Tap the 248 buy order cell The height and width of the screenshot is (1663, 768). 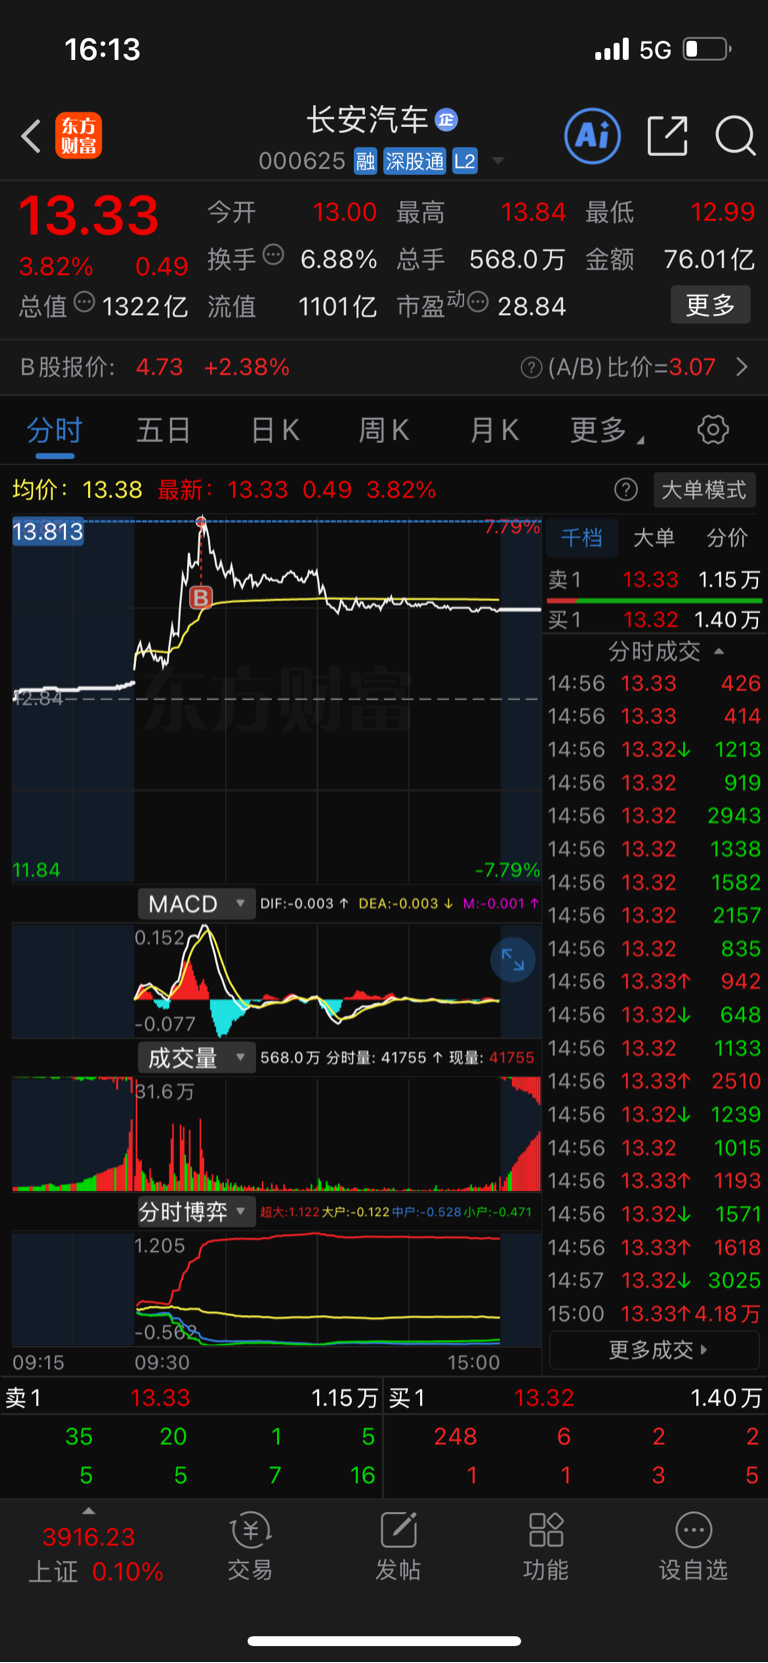pos(455,1437)
